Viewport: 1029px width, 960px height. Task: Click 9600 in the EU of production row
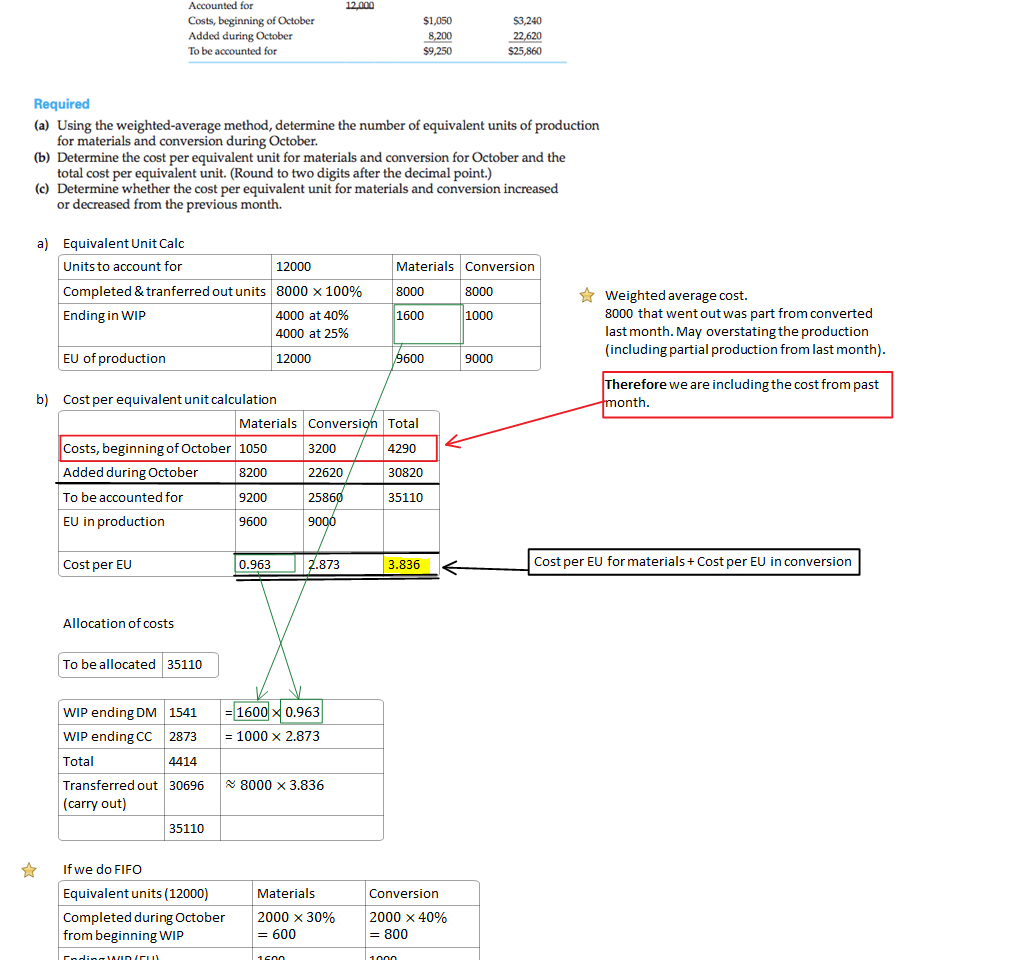[410, 358]
